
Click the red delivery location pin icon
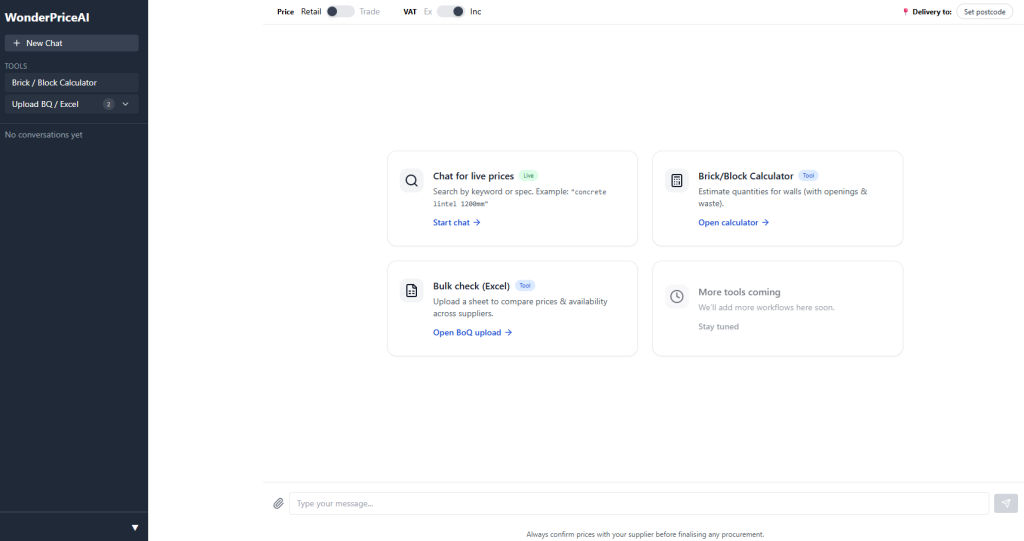pos(905,12)
